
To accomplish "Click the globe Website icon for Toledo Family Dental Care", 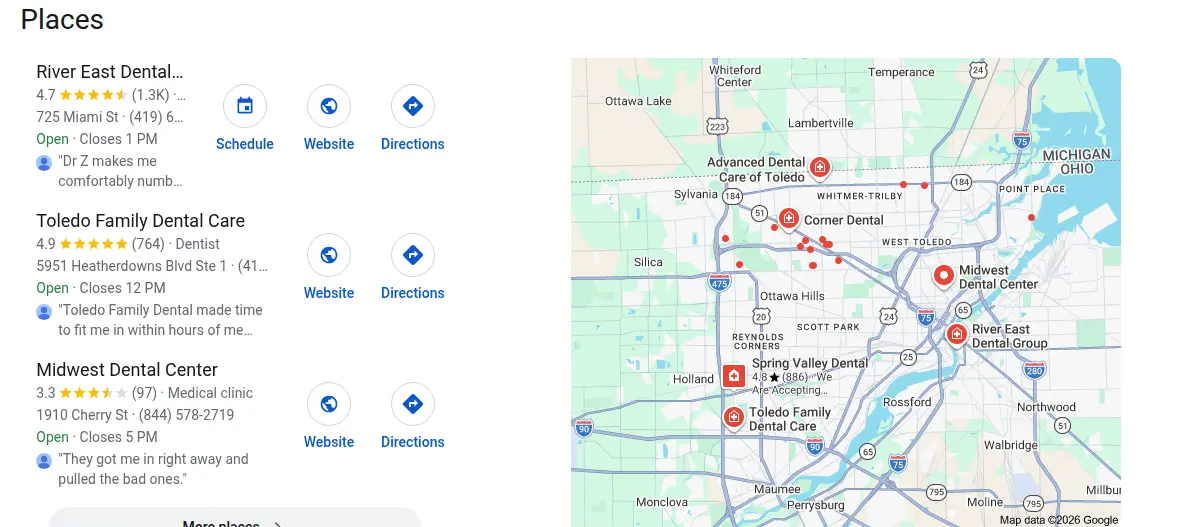I will (x=329, y=255).
